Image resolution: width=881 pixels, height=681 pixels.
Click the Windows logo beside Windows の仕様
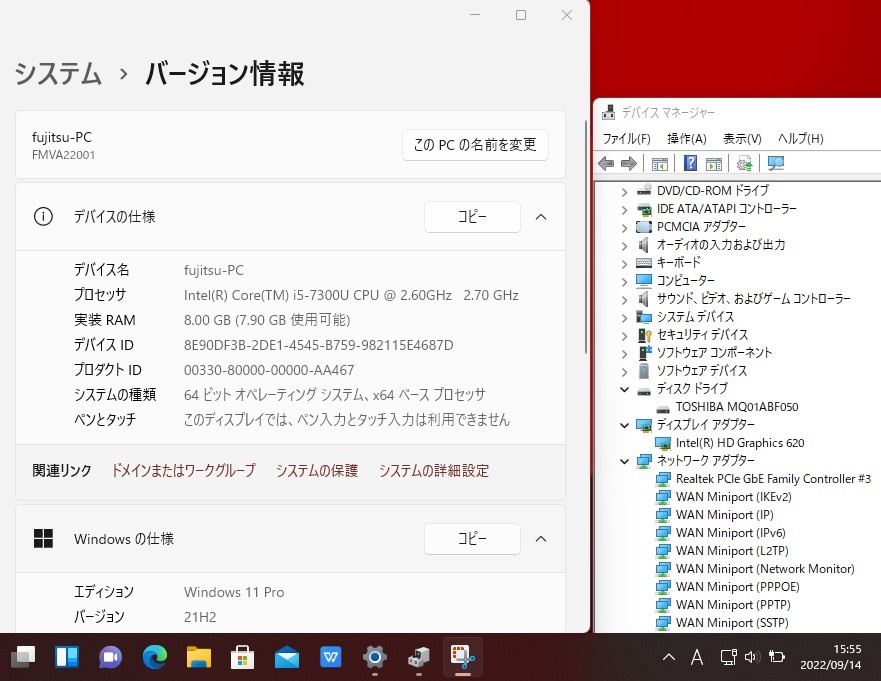click(43, 538)
